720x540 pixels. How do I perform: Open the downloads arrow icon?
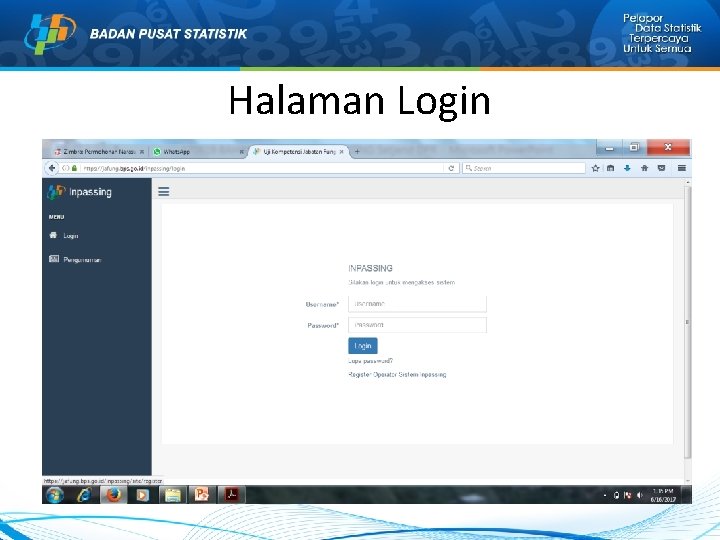[x=627, y=168]
